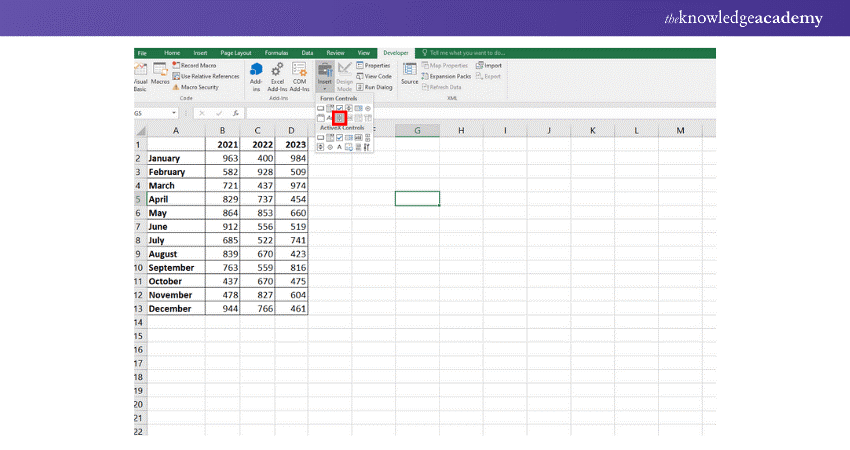The width and height of the screenshot is (850, 450).
Task: Click View Code button
Action: point(377,76)
